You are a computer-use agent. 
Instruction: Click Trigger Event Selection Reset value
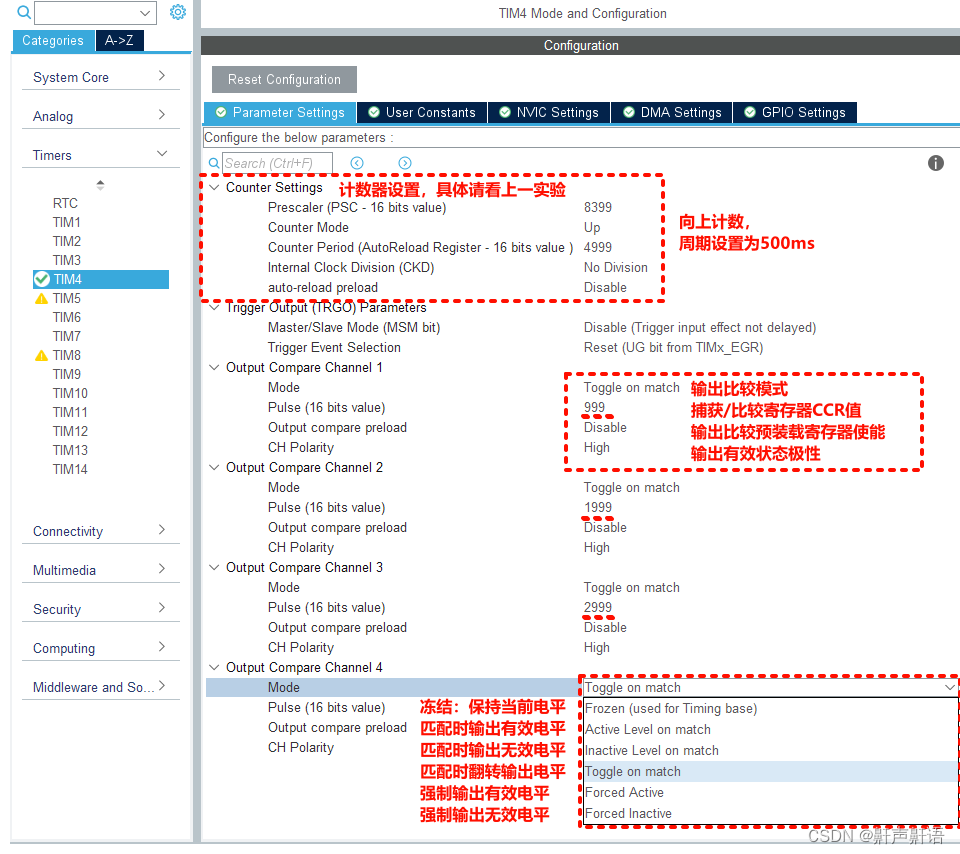(x=673, y=348)
